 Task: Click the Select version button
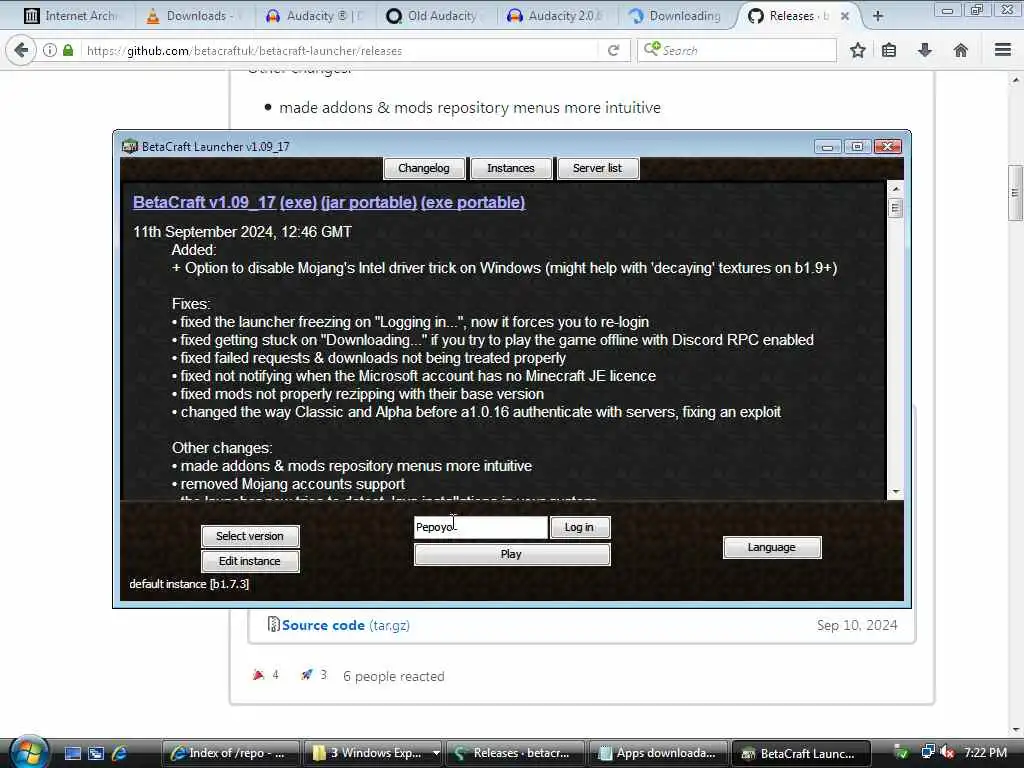click(x=250, y=536)
